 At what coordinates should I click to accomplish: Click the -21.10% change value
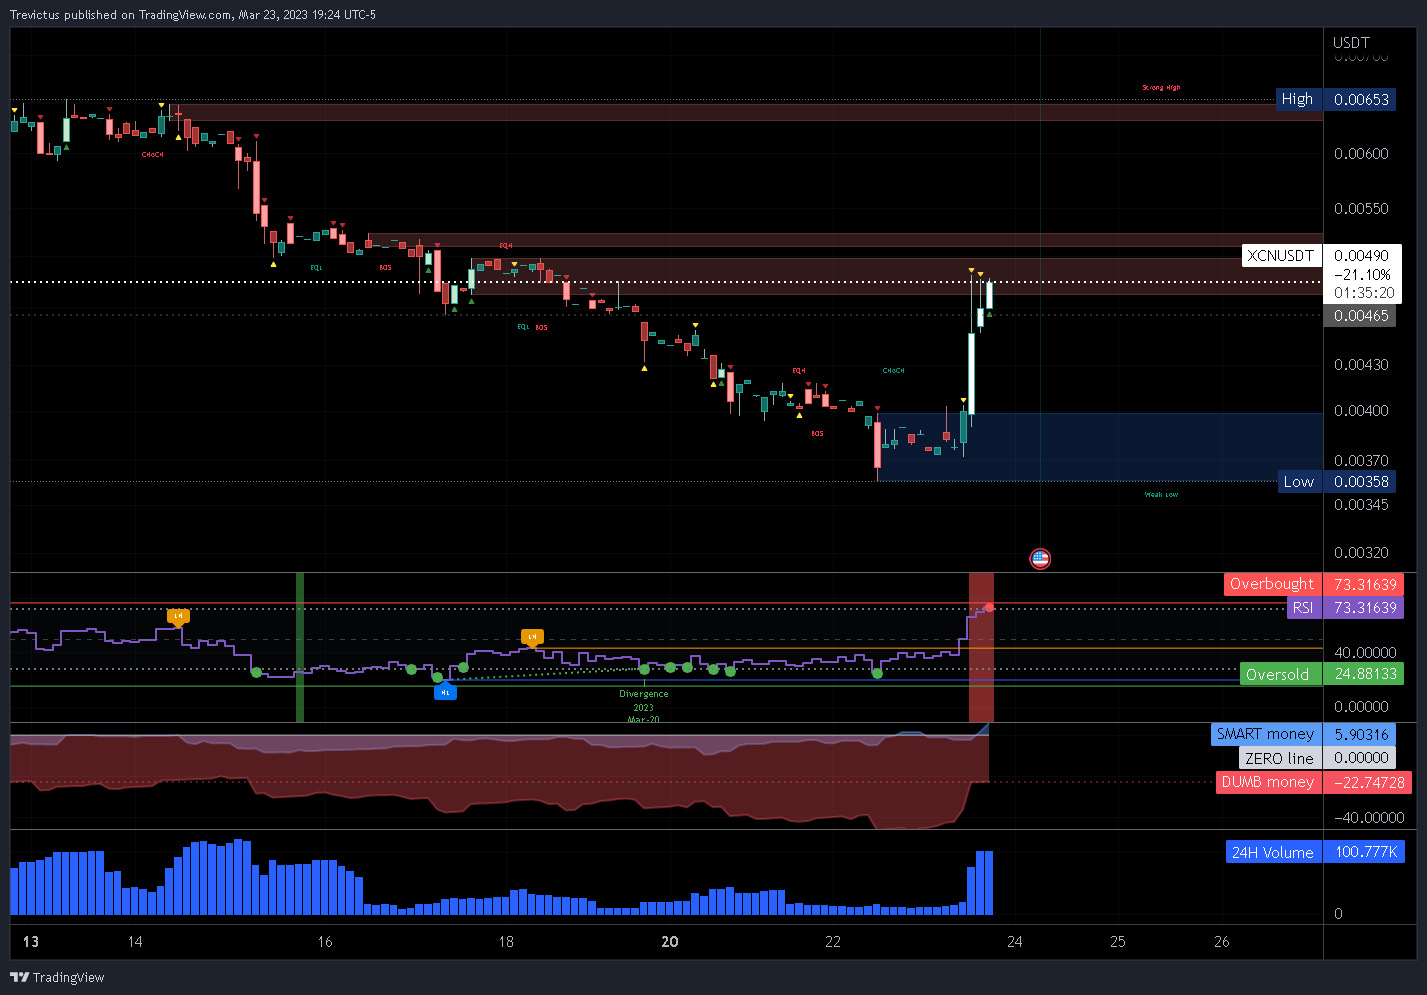click(1362, 274)
